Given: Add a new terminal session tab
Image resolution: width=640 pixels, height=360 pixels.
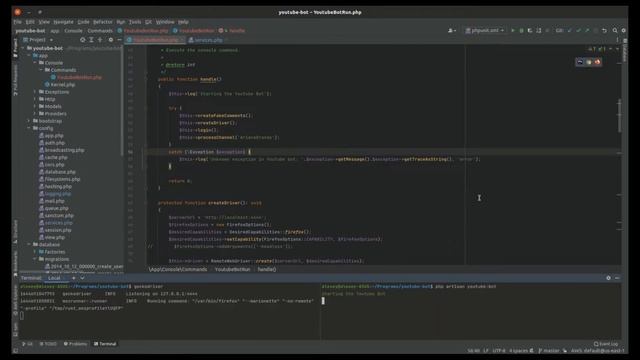Looking at the screenshot, I should tap(73, 278).
